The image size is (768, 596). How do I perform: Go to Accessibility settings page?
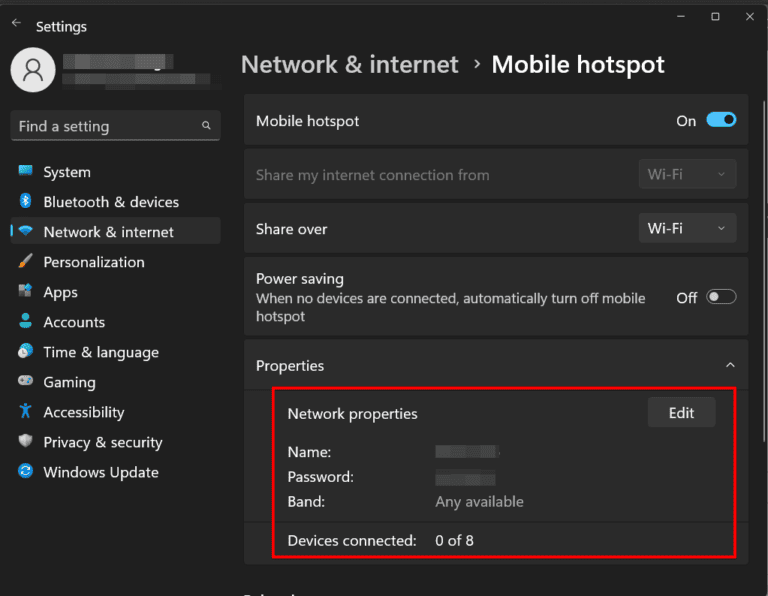click(84, 412)
